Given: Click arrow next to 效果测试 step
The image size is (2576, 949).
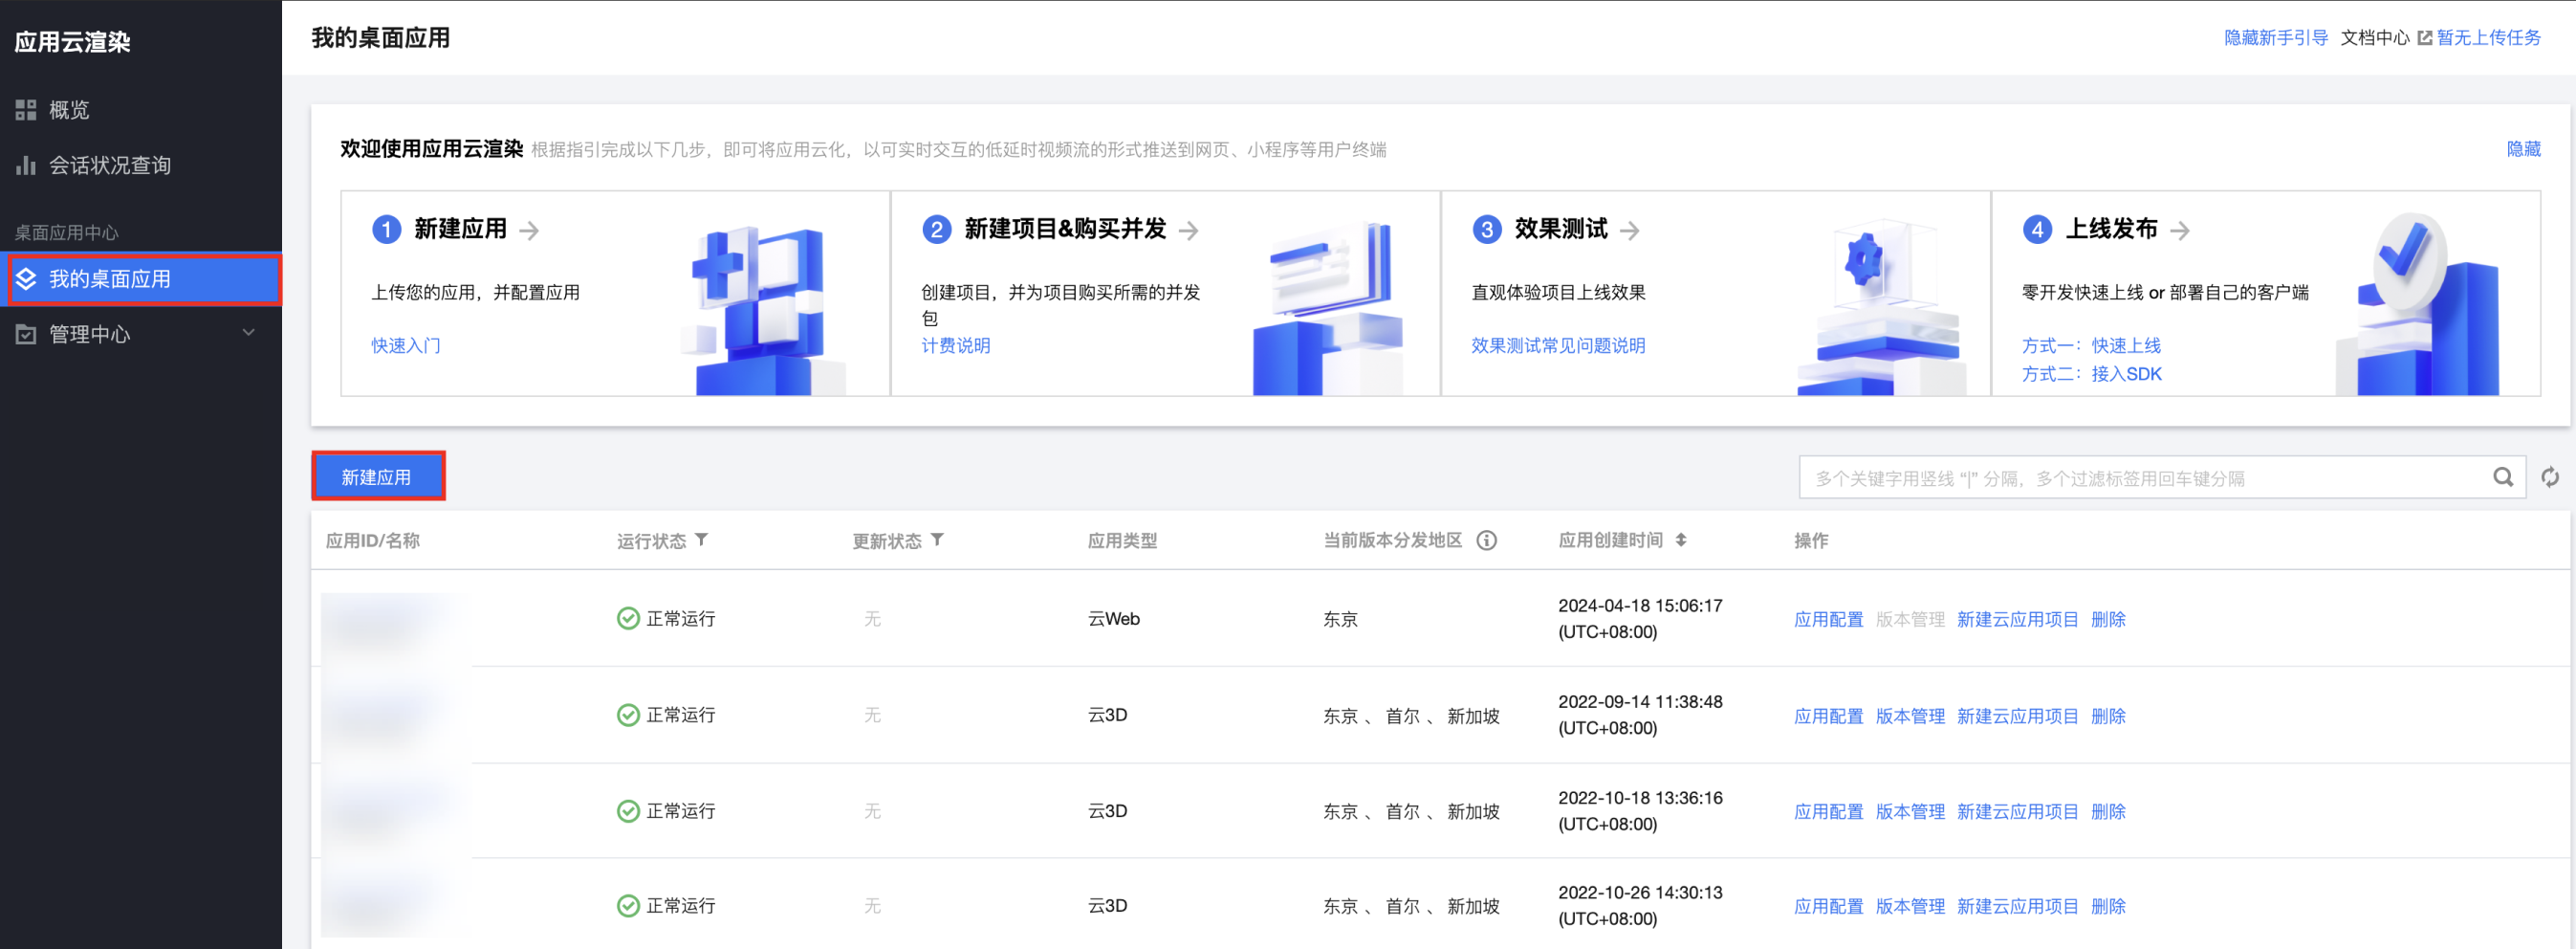Looking at the screenshot, I should 1630,230.
